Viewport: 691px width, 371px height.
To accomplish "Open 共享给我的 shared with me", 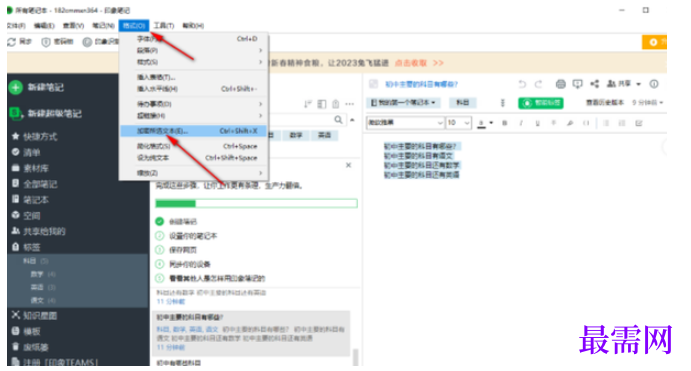I will (39, 231).
